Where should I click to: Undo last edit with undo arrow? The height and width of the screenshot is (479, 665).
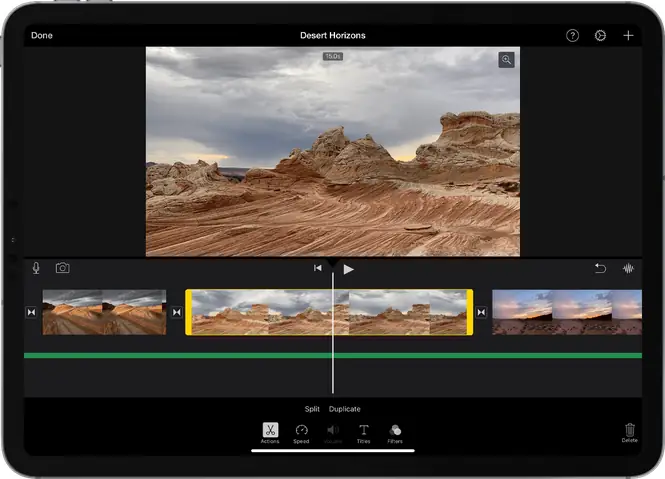pyautogui.click(x=600, y=268)
